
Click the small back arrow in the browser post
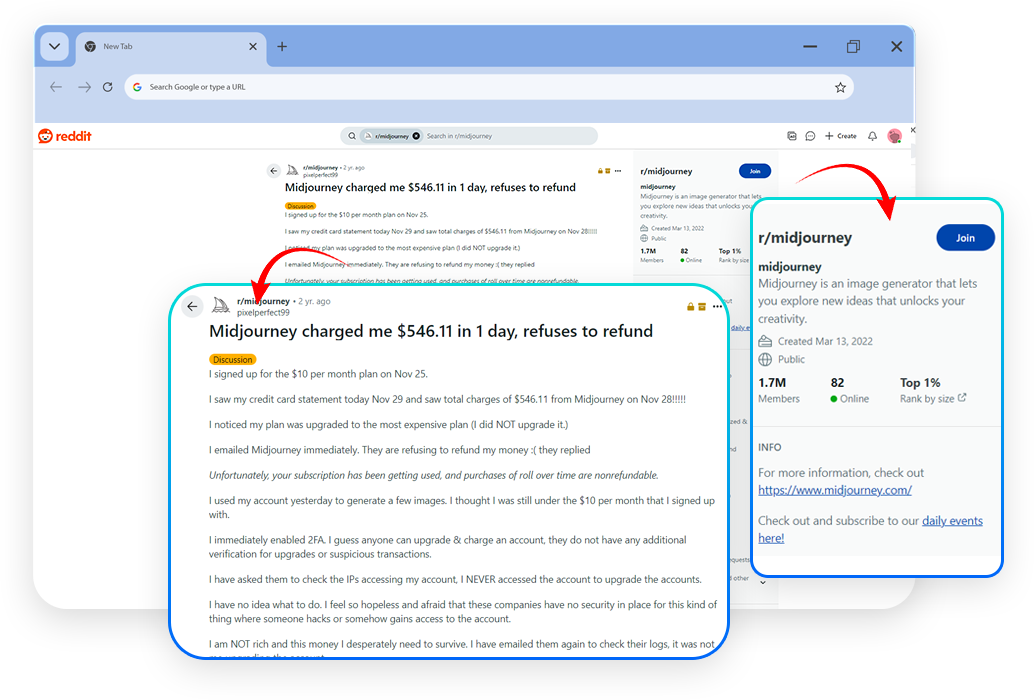tap(274, 171)
